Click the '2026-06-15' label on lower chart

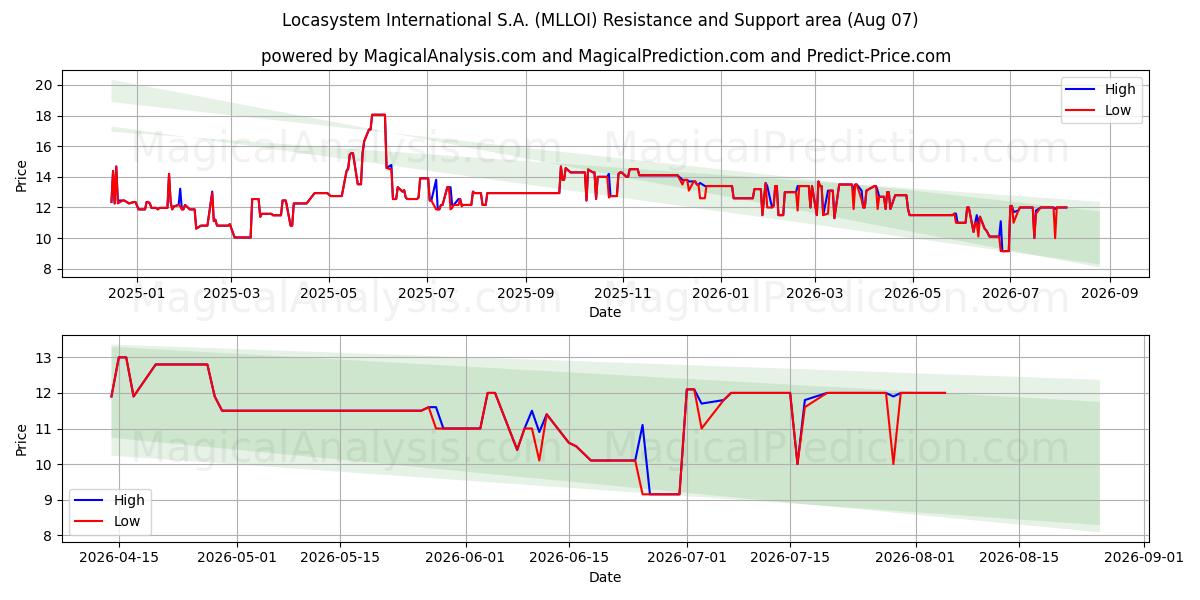tap(570, 559)
